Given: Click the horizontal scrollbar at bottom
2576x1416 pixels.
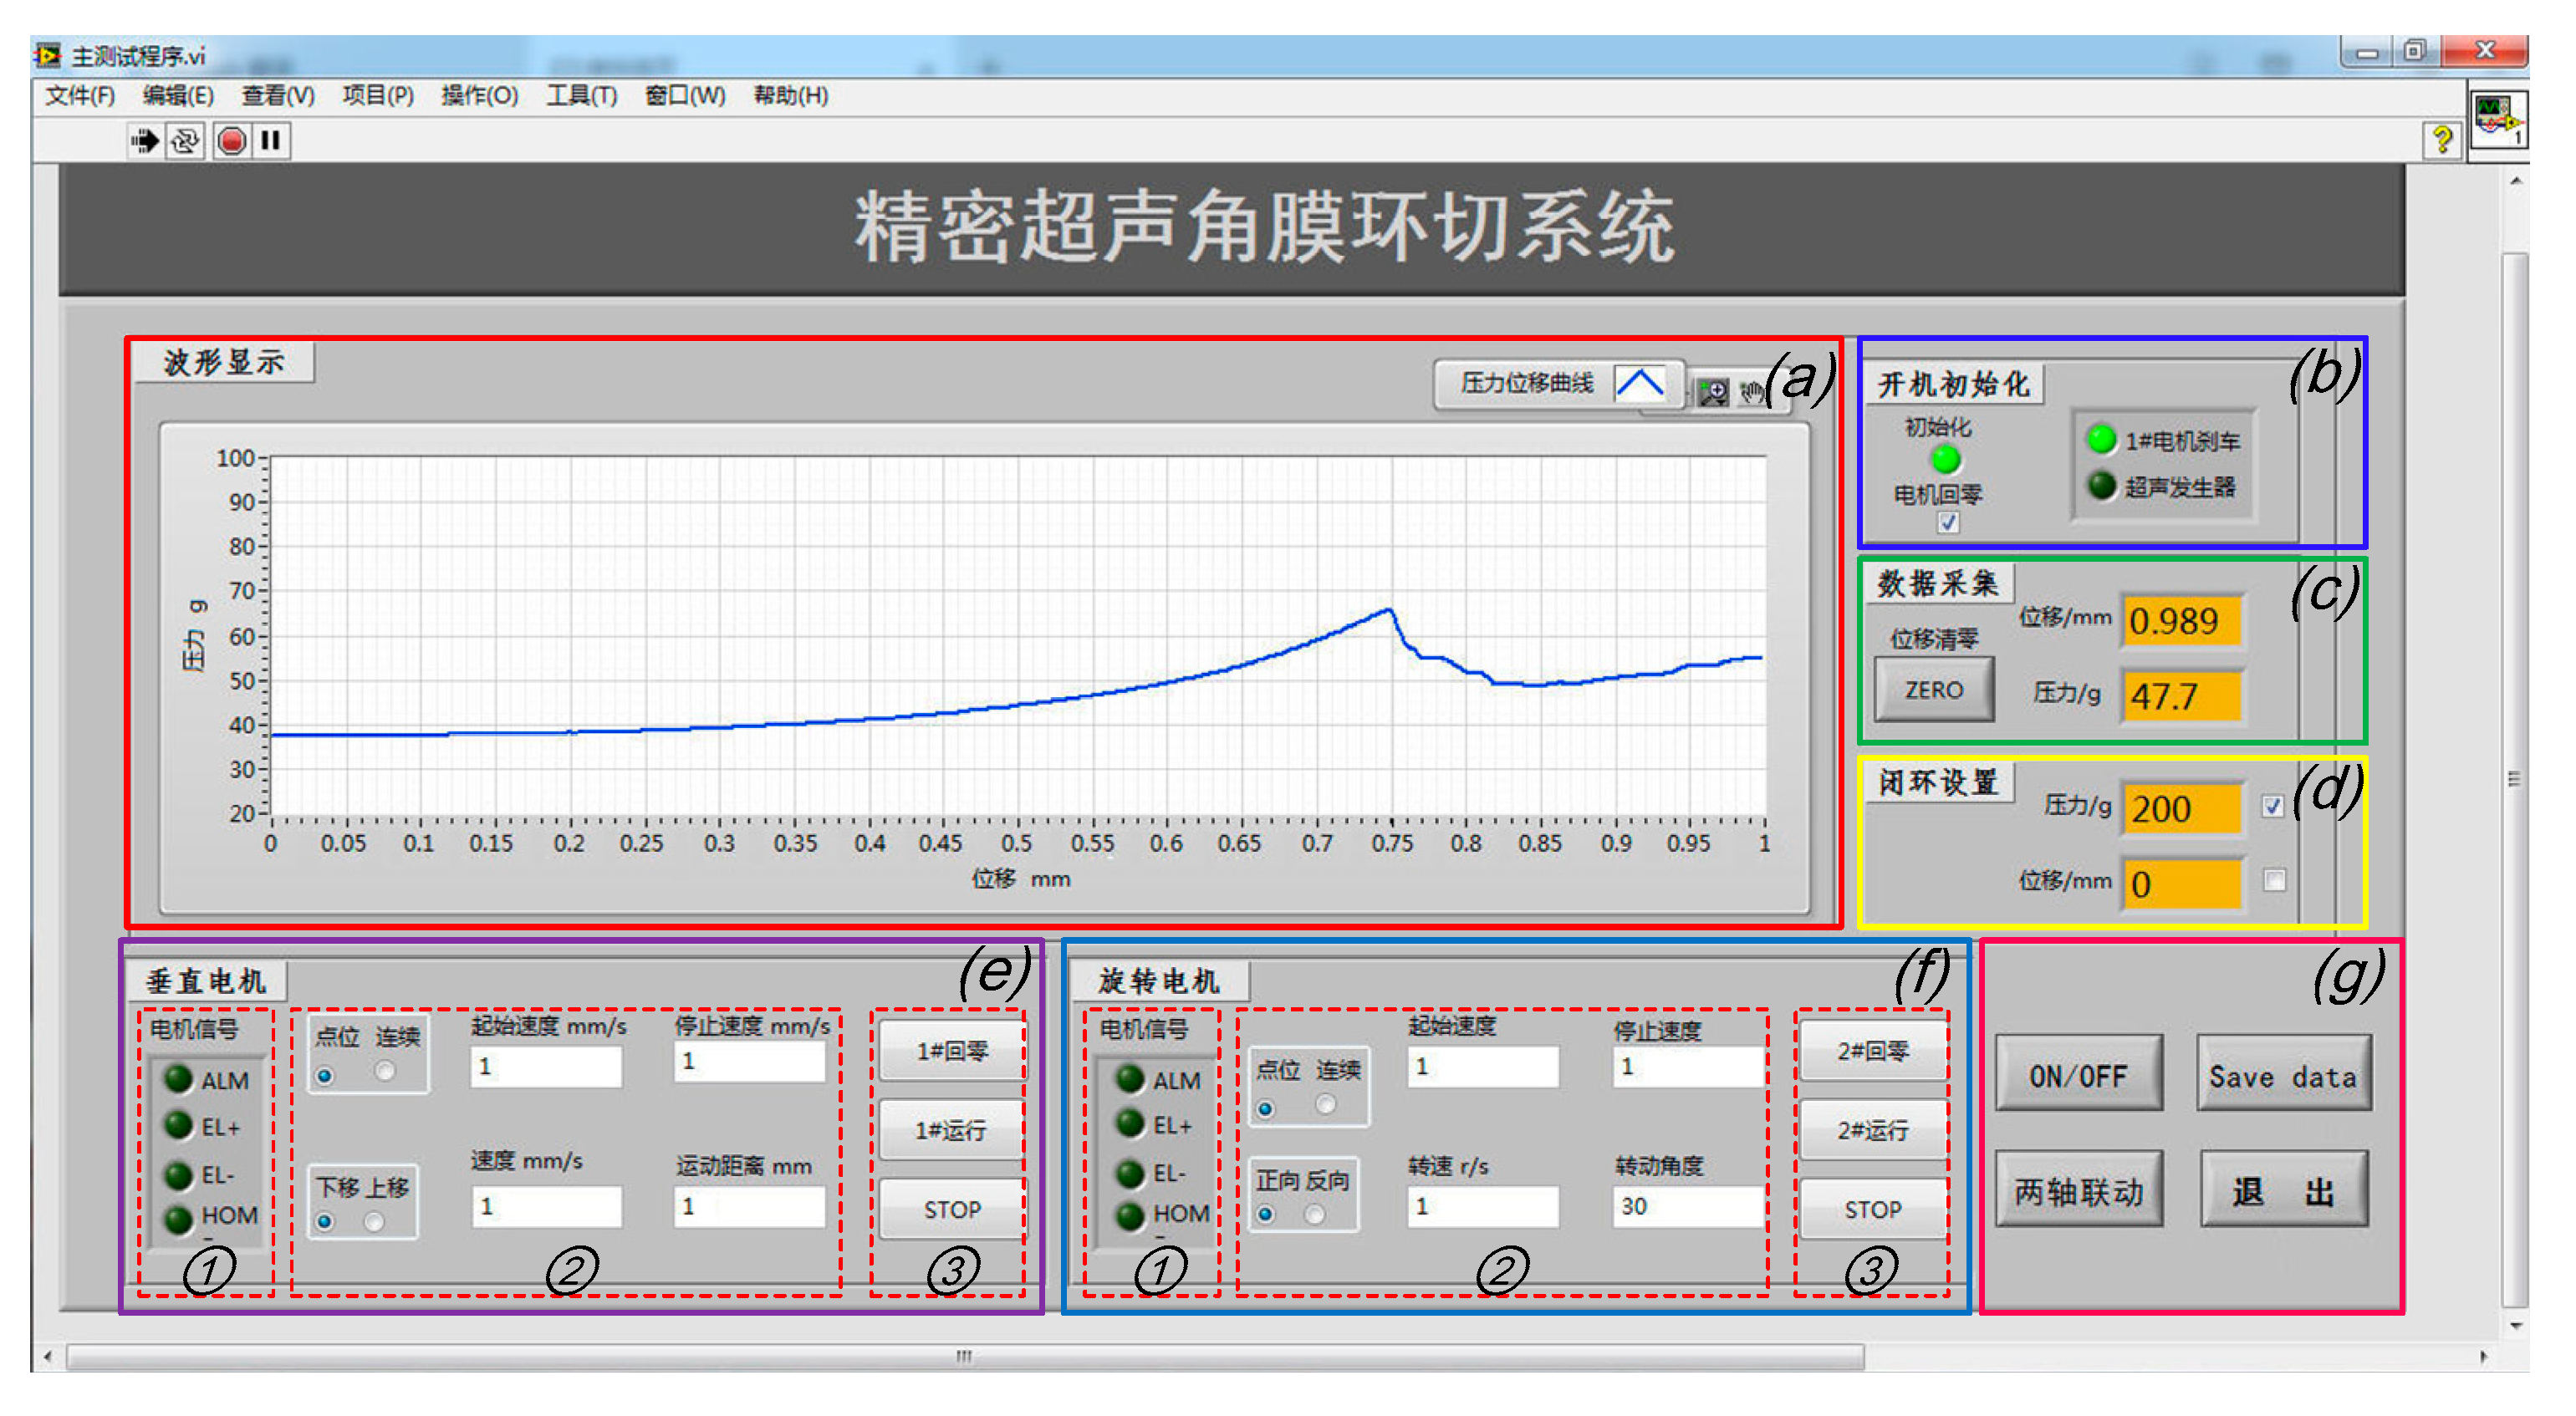Looking at the screenshot, I should [x=964, y=1356].
